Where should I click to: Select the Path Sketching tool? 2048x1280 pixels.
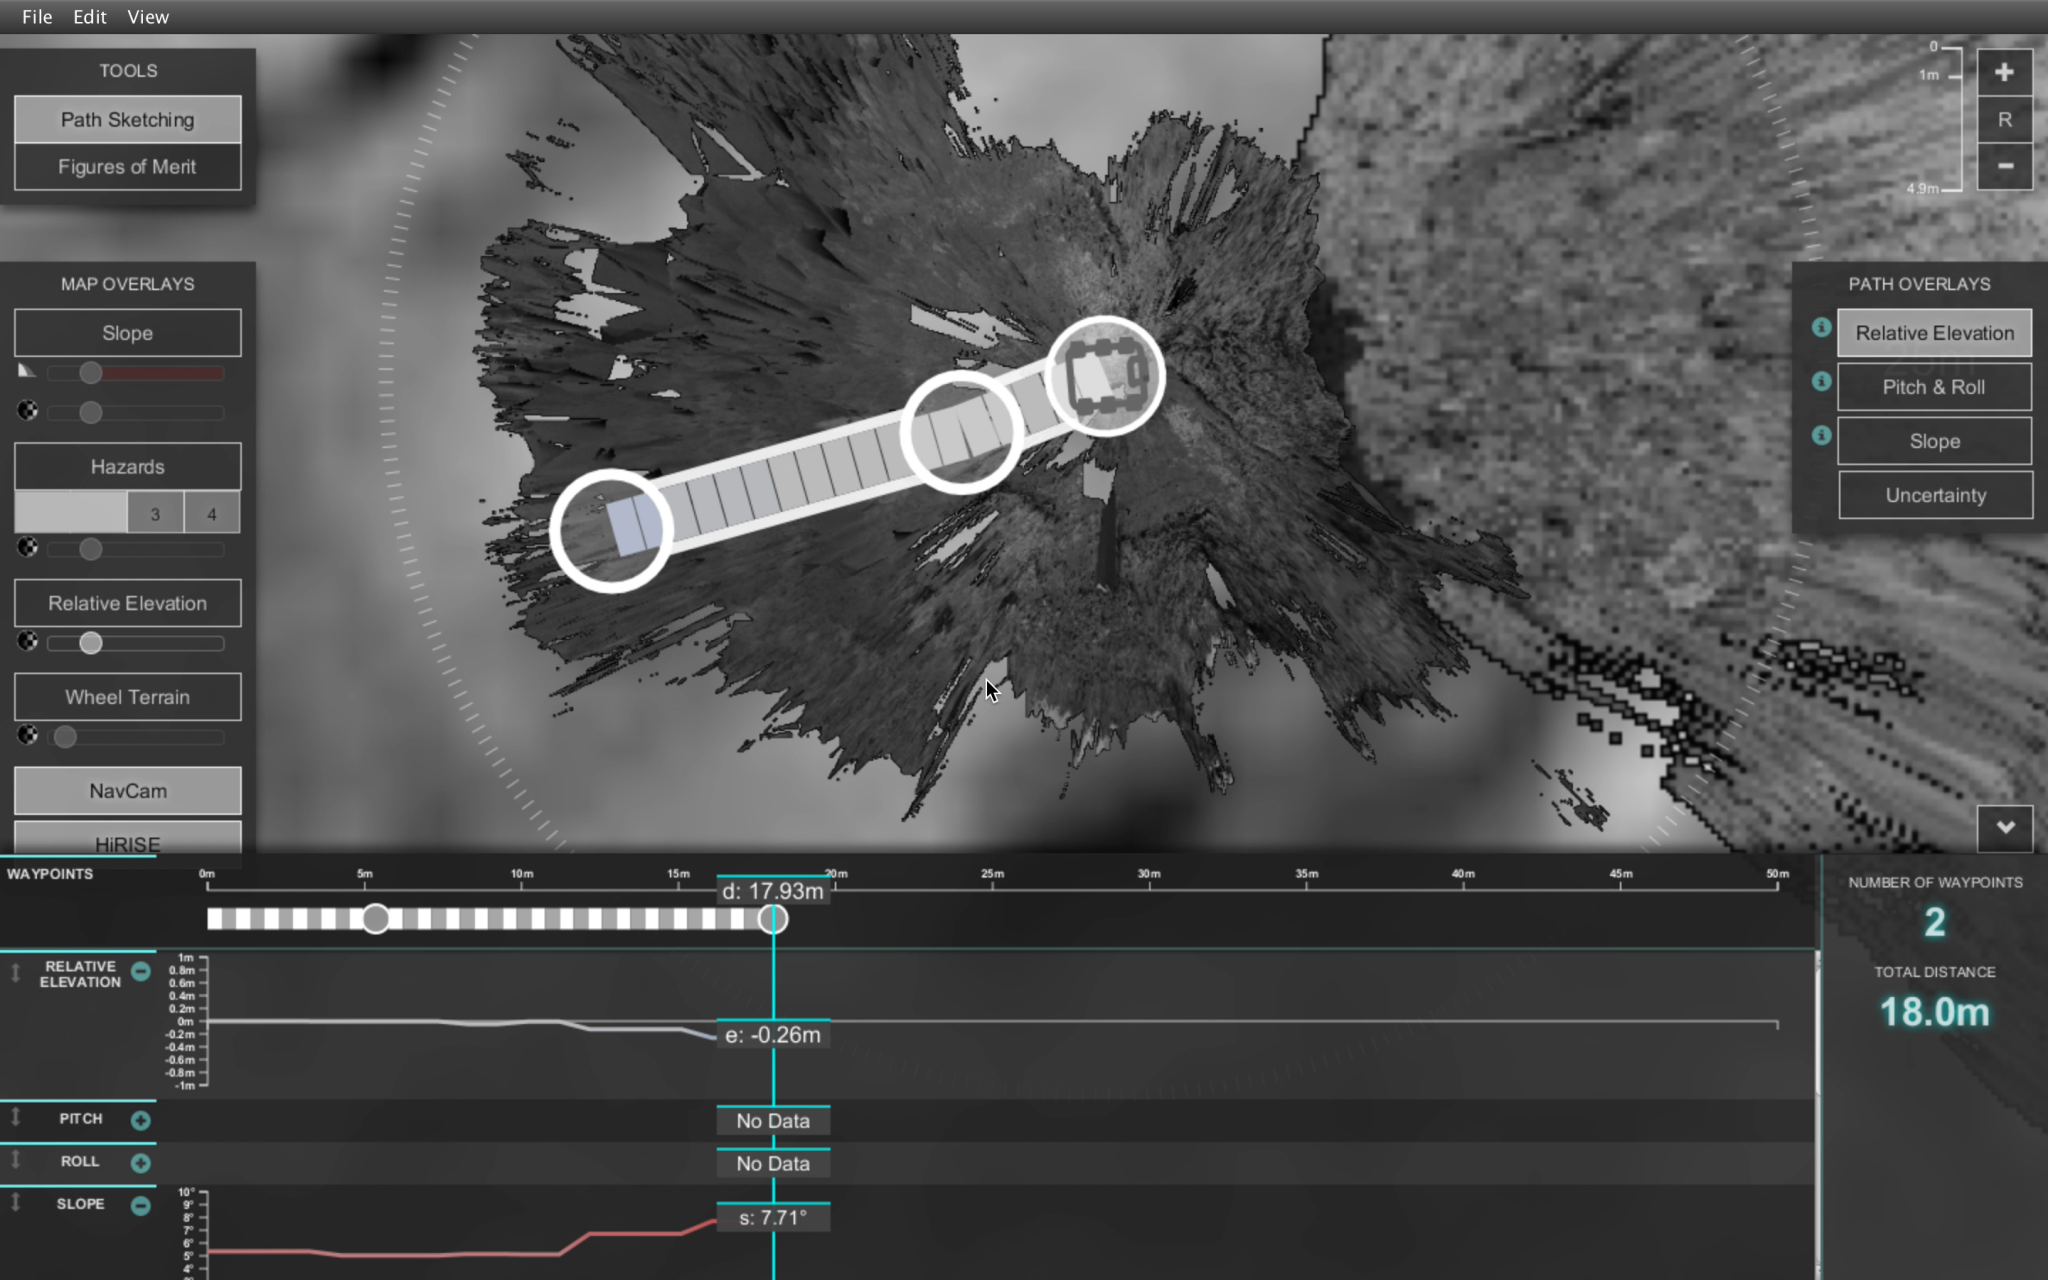[x=127, y=120]
